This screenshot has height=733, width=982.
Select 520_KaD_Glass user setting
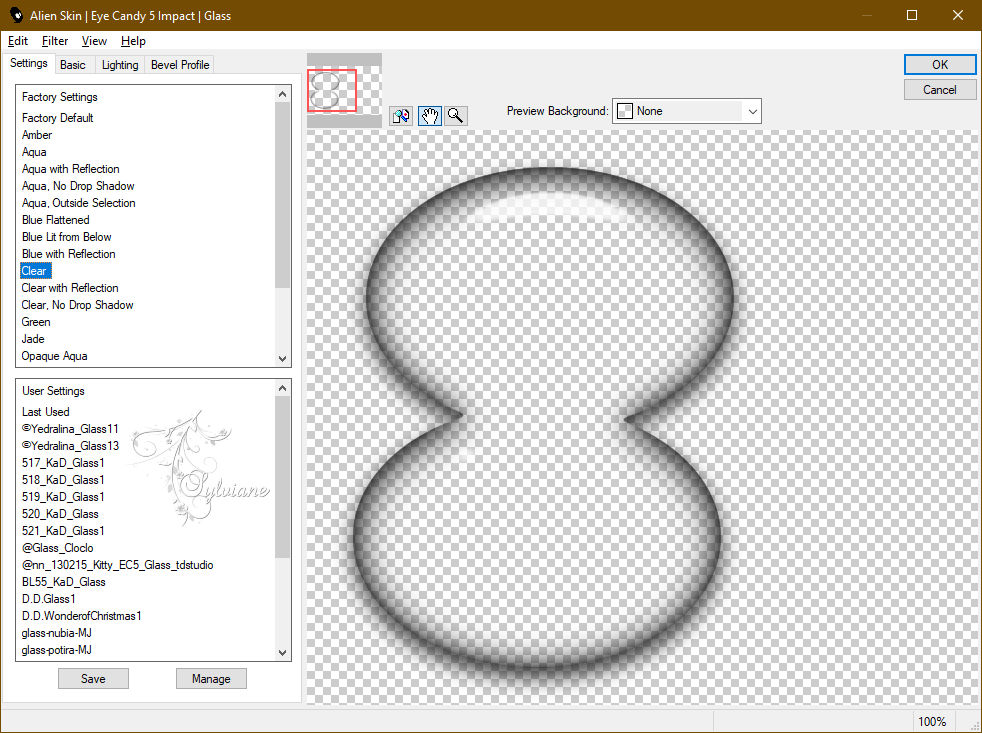[59, 513]
